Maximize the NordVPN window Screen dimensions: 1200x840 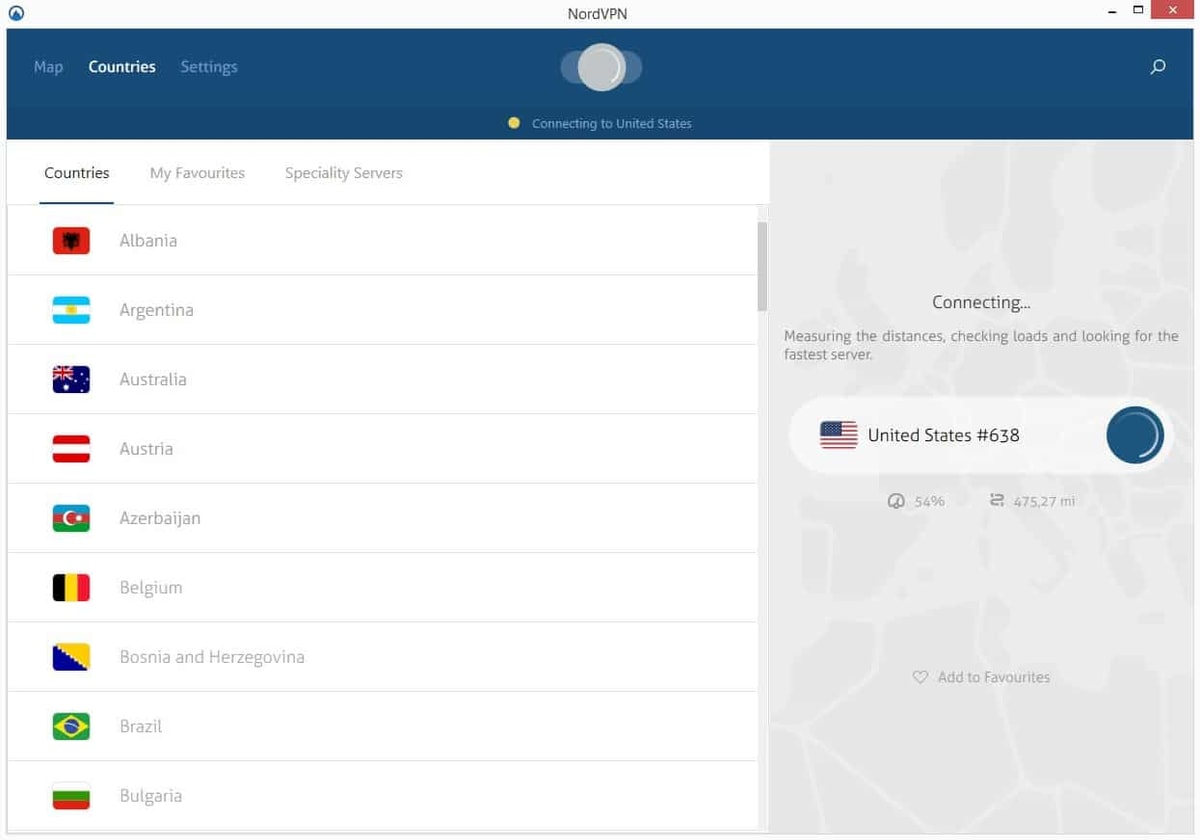1138,10
